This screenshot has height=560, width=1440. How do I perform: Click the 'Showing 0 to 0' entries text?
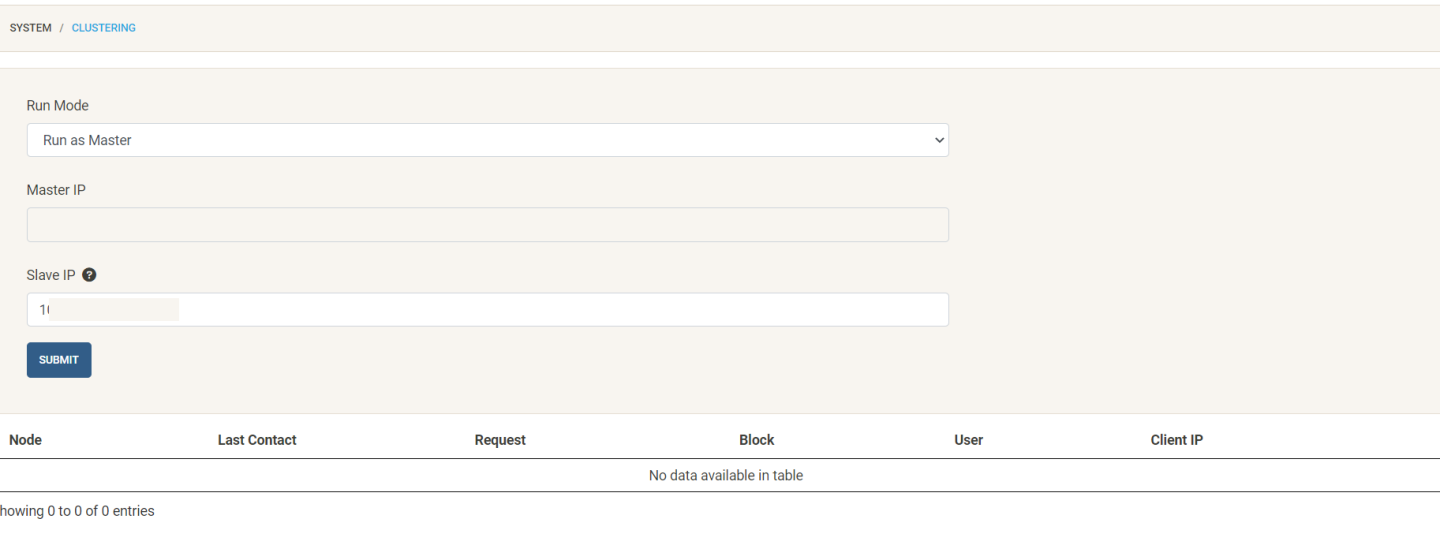[77, 511]
